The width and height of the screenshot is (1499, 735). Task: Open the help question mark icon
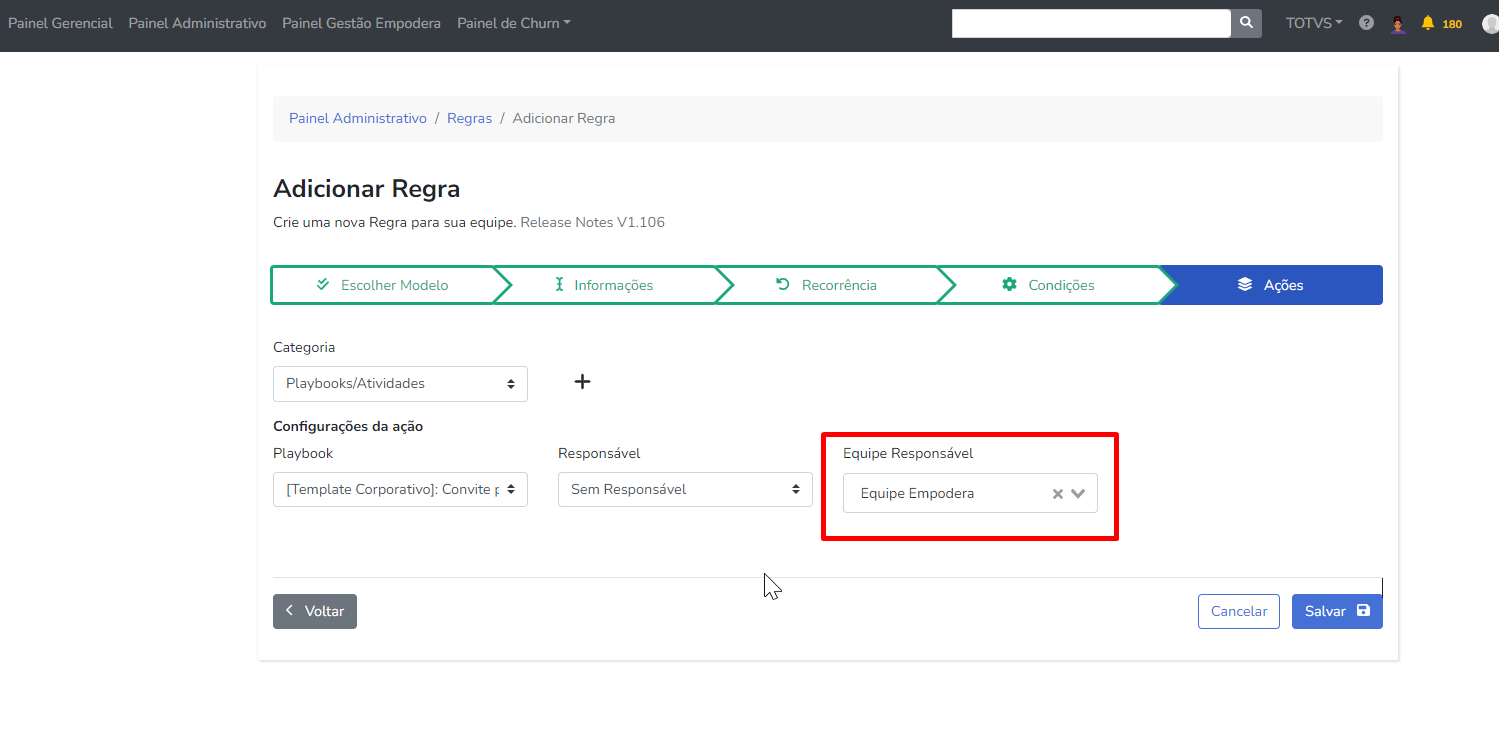coord(1366,23)
